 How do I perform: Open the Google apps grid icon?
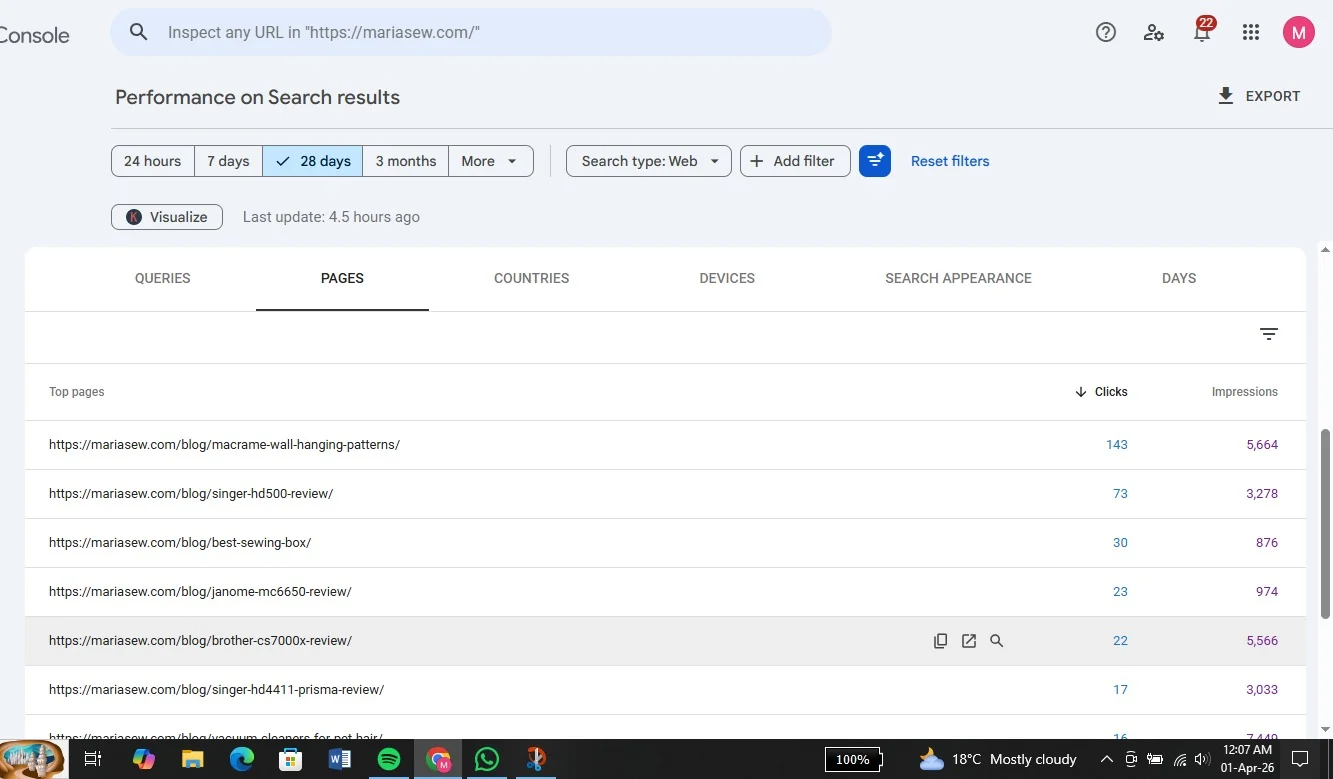1251,32
